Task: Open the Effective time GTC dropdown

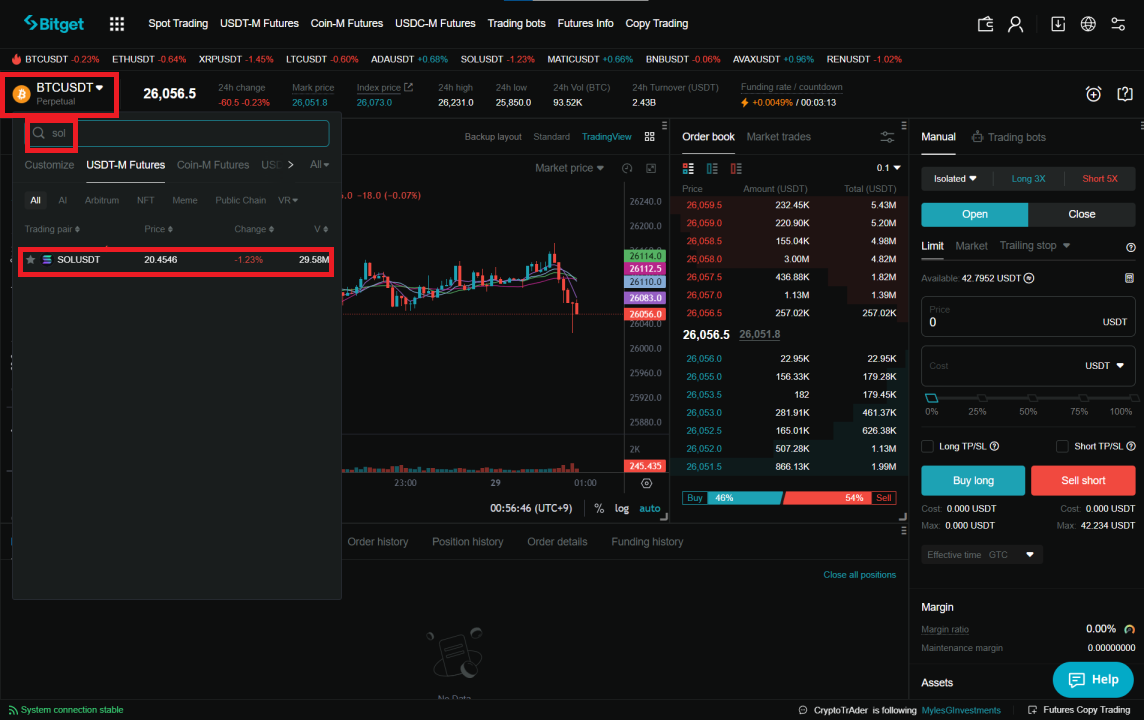Action: tap(981, 554)
